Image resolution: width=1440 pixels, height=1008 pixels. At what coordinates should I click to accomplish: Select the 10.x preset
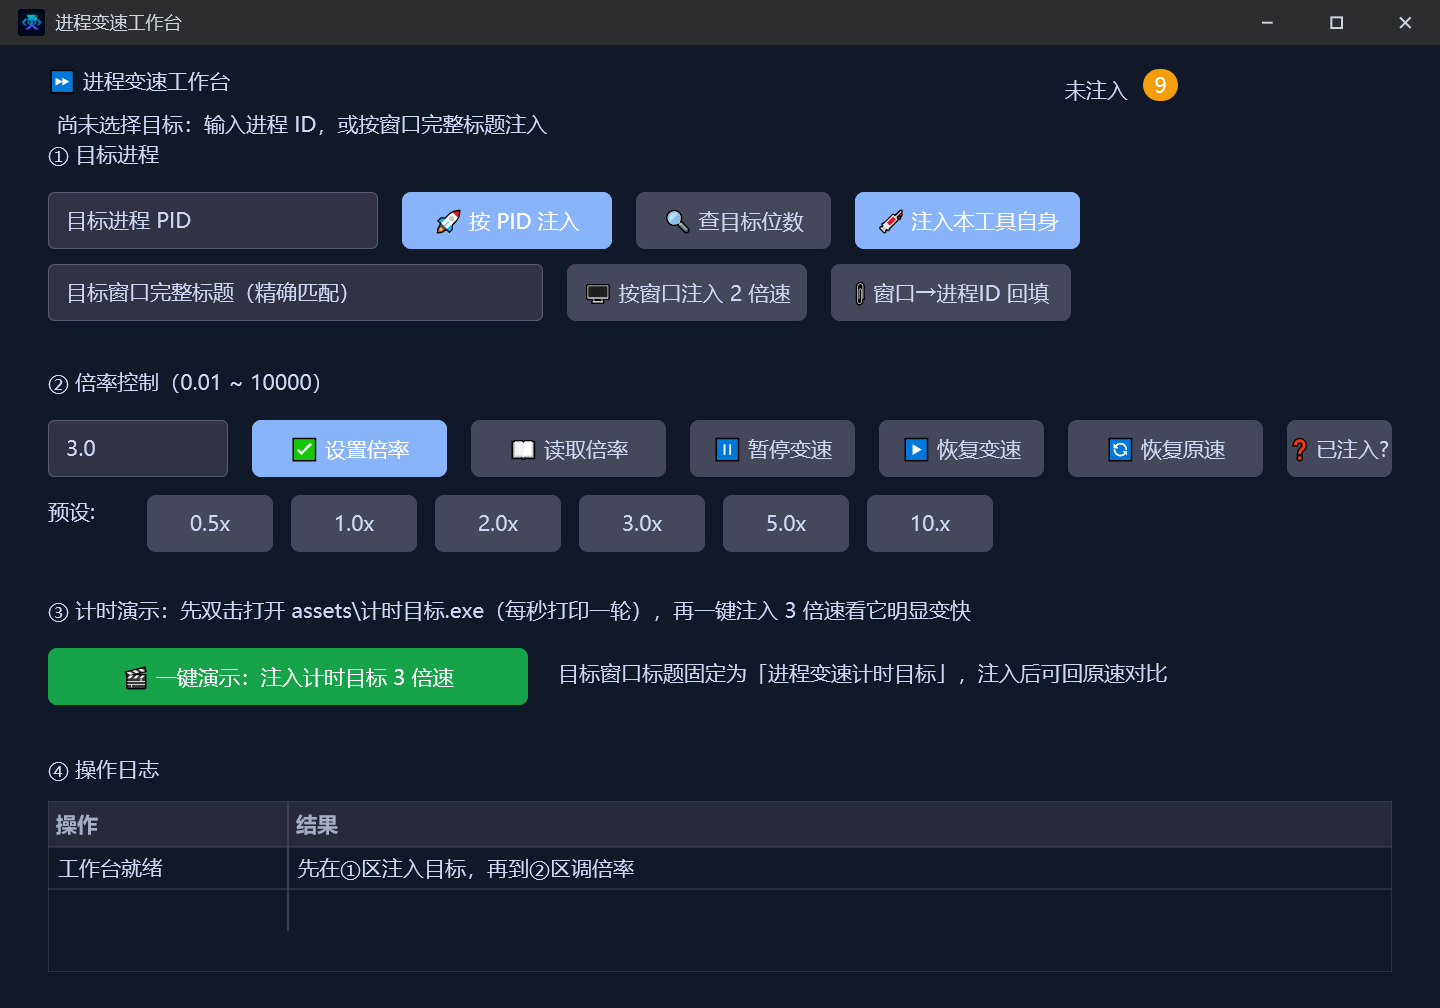930,523
